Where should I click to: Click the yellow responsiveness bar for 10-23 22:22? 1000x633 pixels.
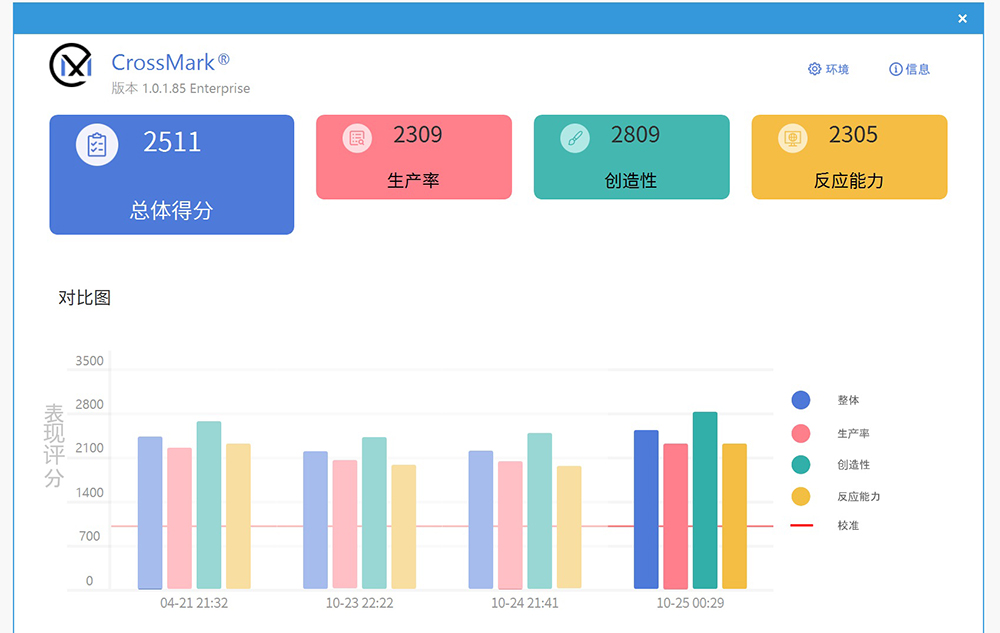tap(404, 527)
